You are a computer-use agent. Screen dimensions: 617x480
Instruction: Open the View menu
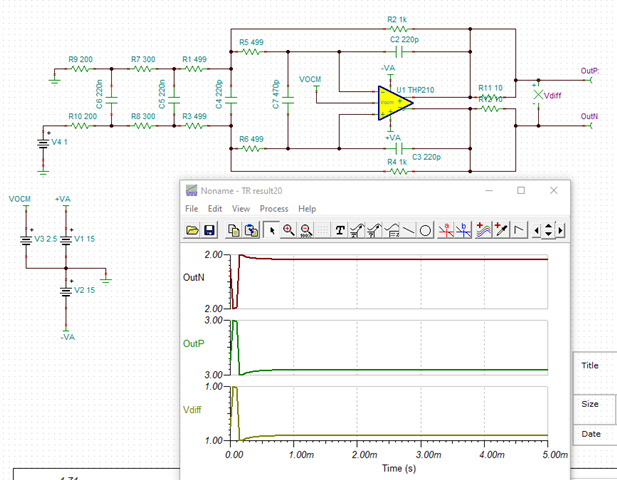coord(241,209)
